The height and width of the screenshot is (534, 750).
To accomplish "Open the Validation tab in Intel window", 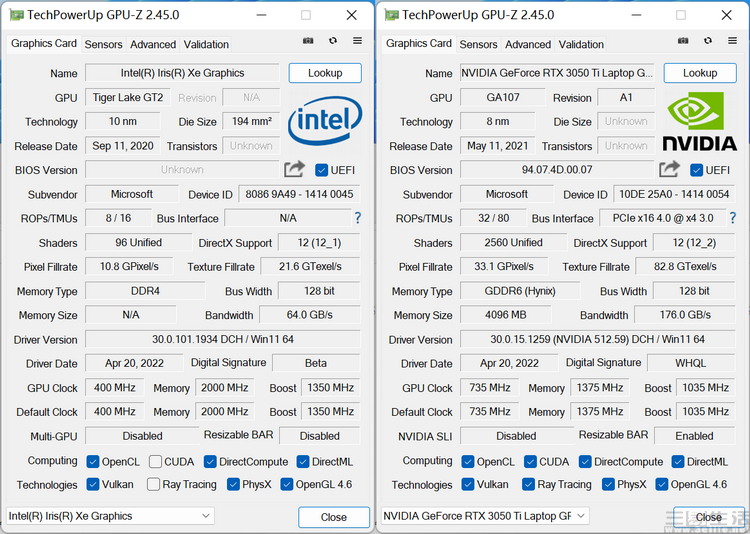I will [x=206, y=44].
